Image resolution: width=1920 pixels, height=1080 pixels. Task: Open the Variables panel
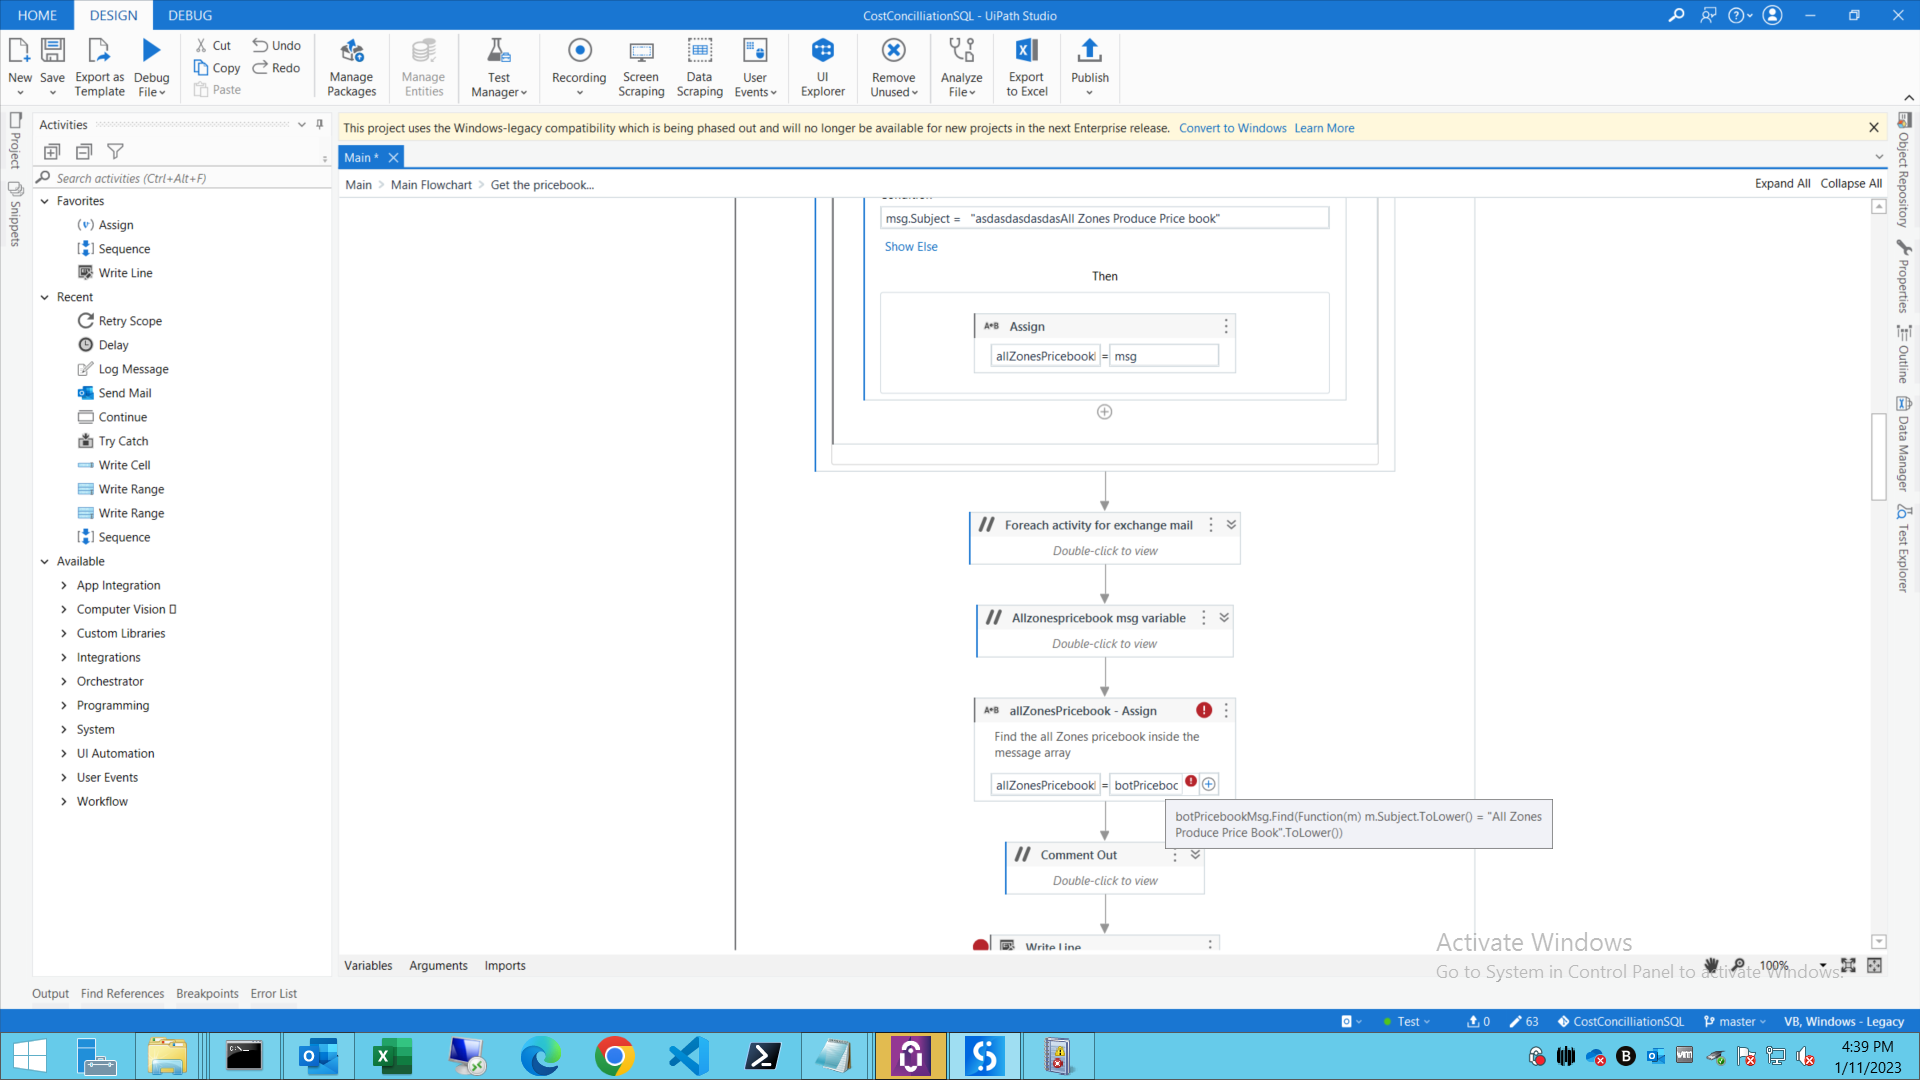click(x=368, y=965)
